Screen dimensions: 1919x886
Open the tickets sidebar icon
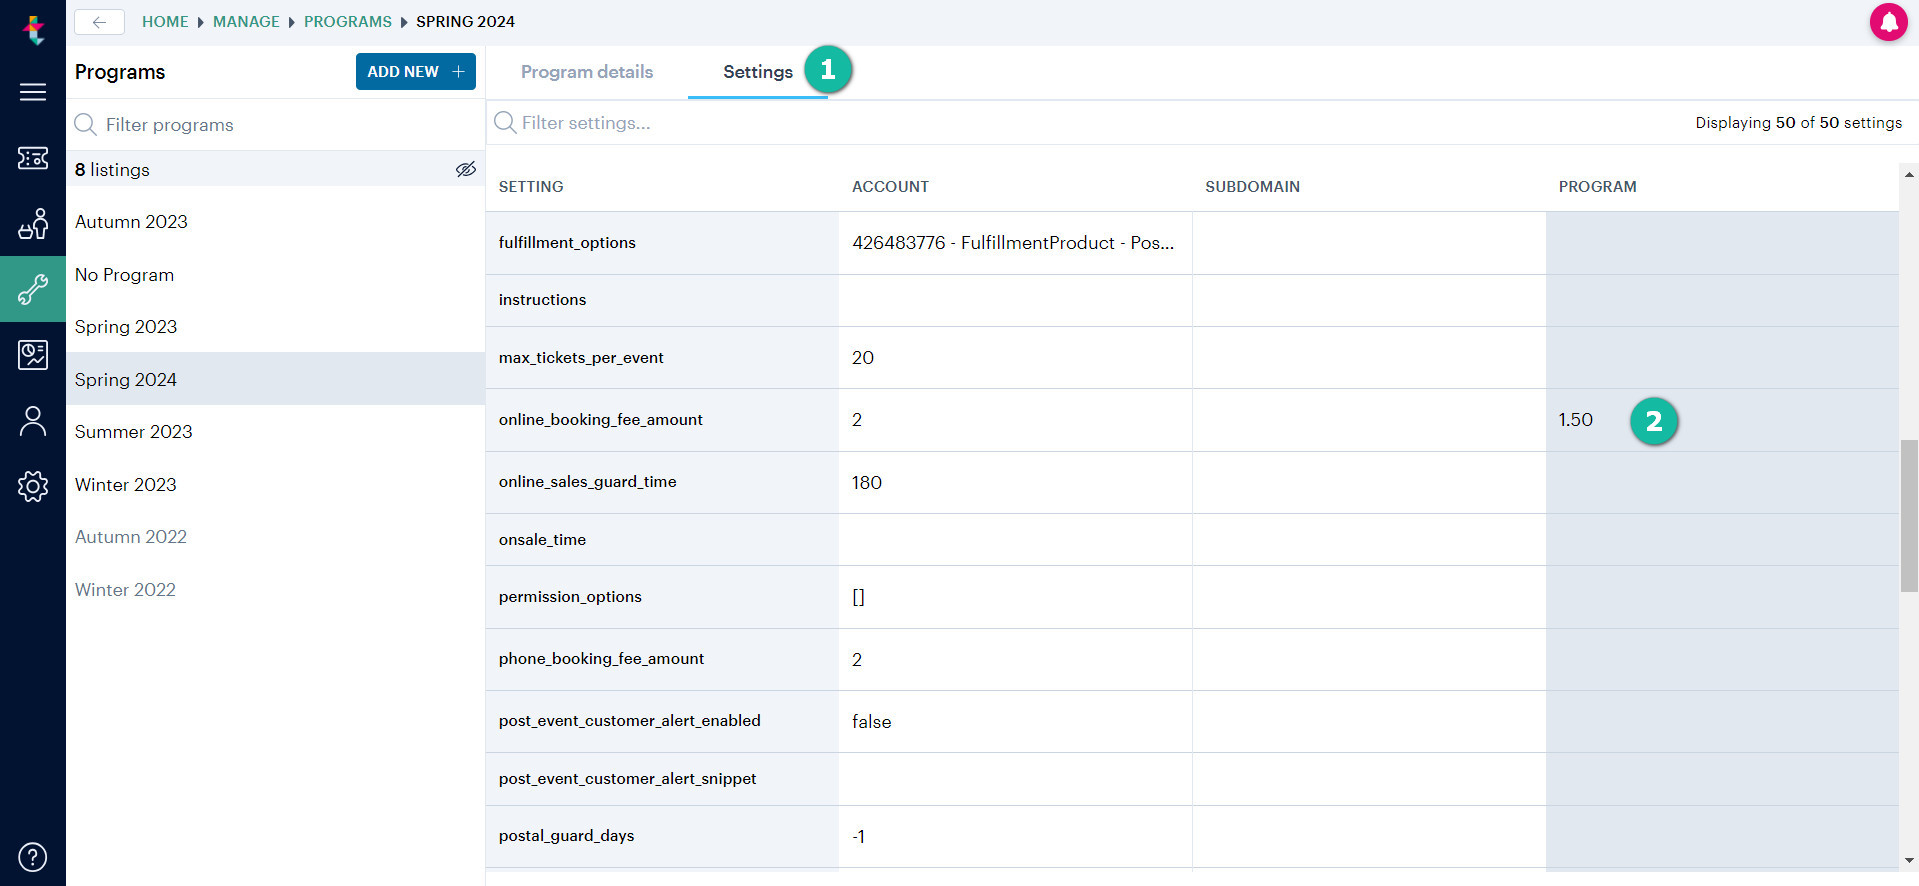[x=33, y=158]
